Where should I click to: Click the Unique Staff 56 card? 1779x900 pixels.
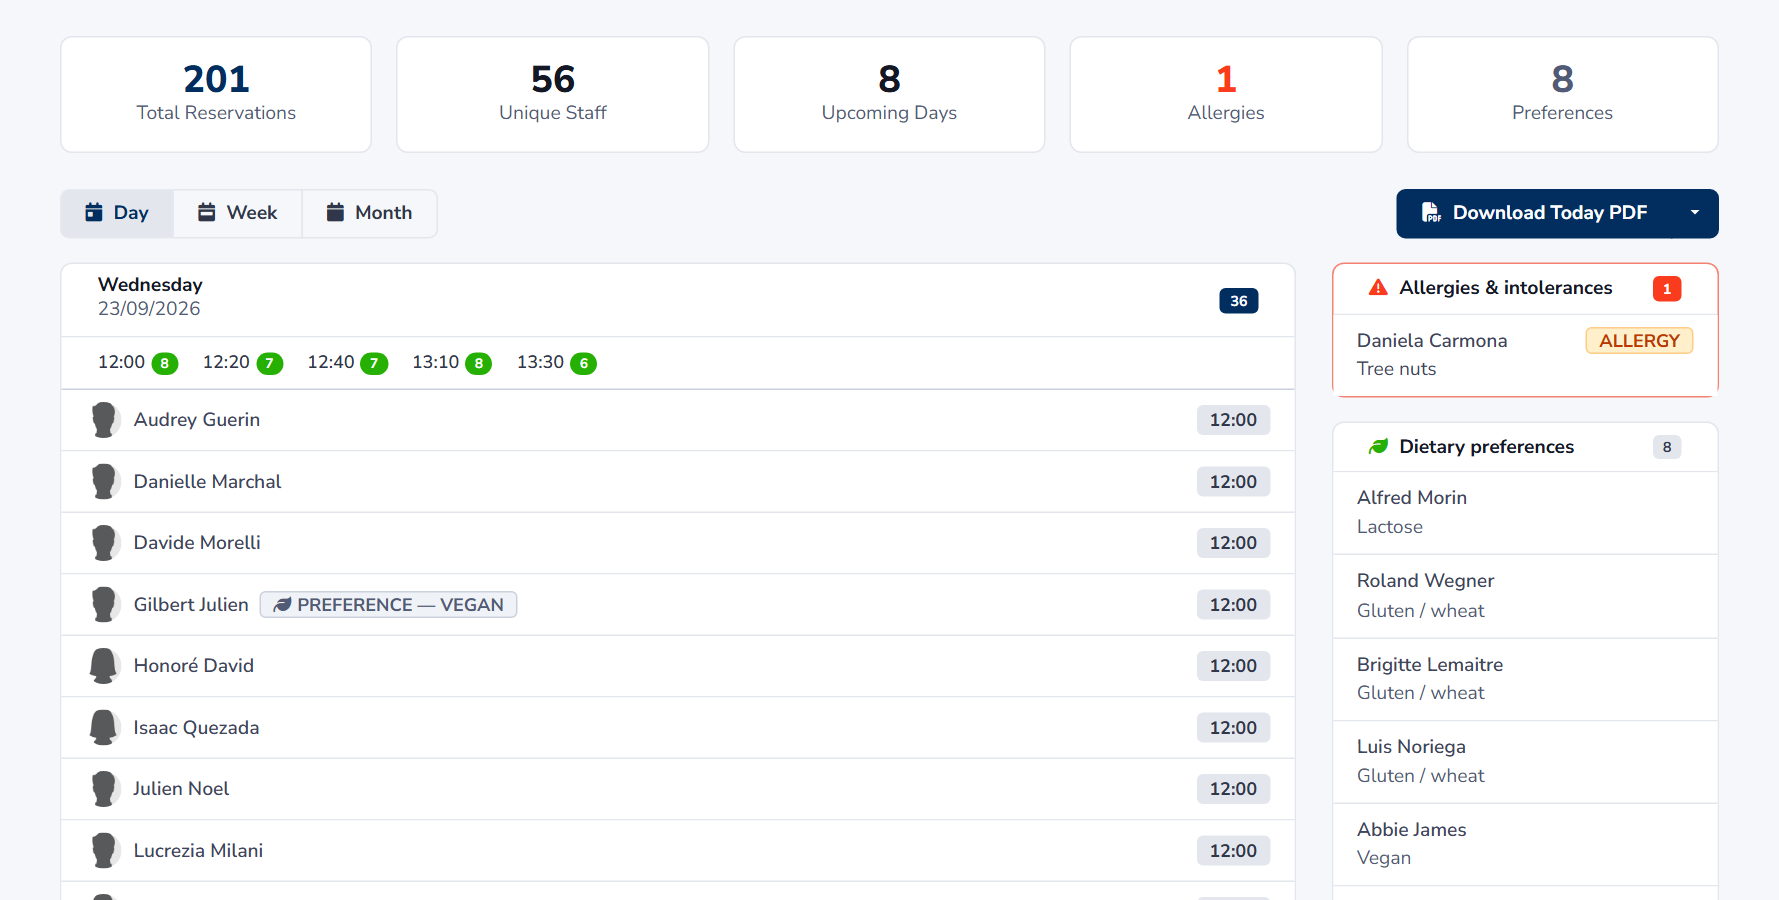(553, 95)
